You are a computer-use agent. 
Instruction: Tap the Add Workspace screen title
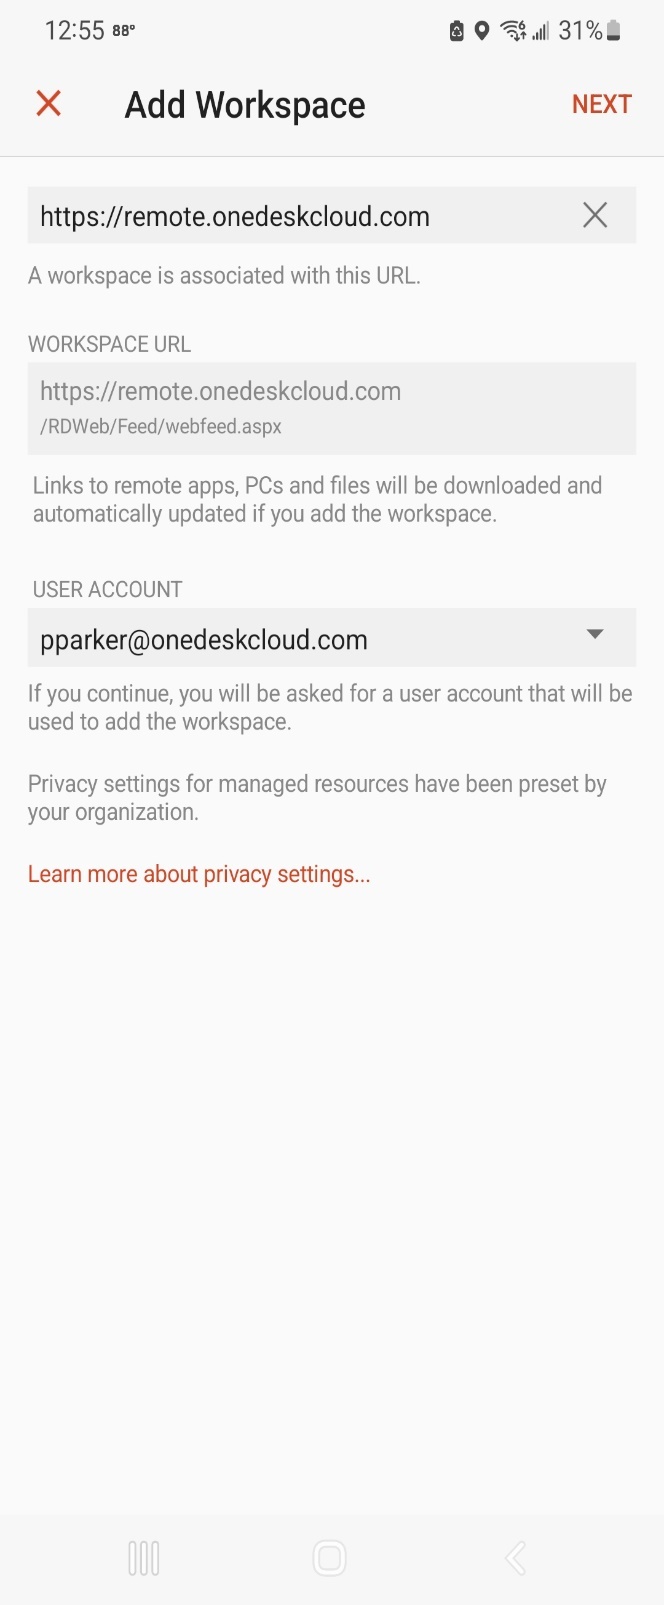pos(245,105)
